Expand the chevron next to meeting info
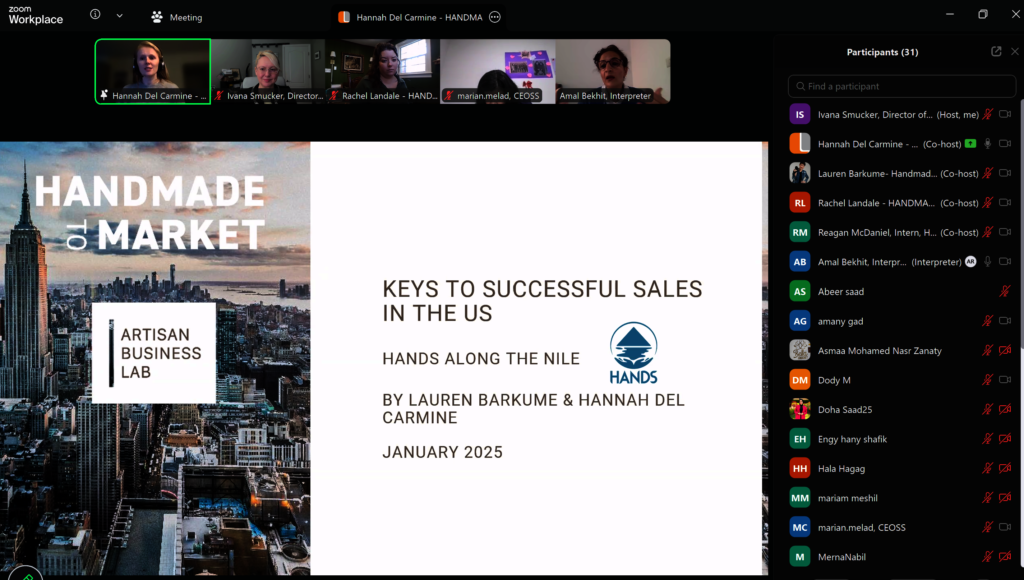This screenshot has width=1024, height=580. (120, 15)
